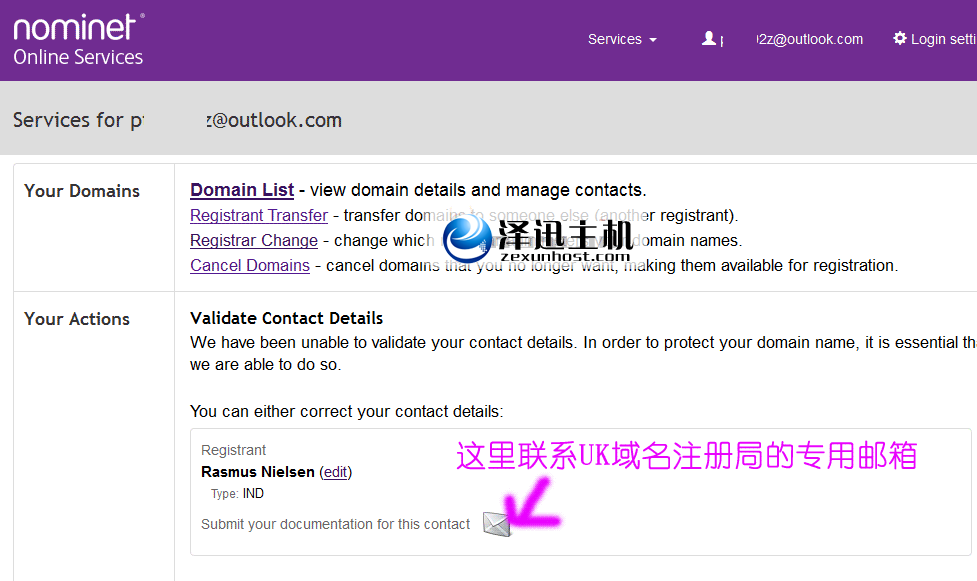Screen dimensions: 977x581
Task: Open the Domain List link
Action: click(x=242, y=189)
